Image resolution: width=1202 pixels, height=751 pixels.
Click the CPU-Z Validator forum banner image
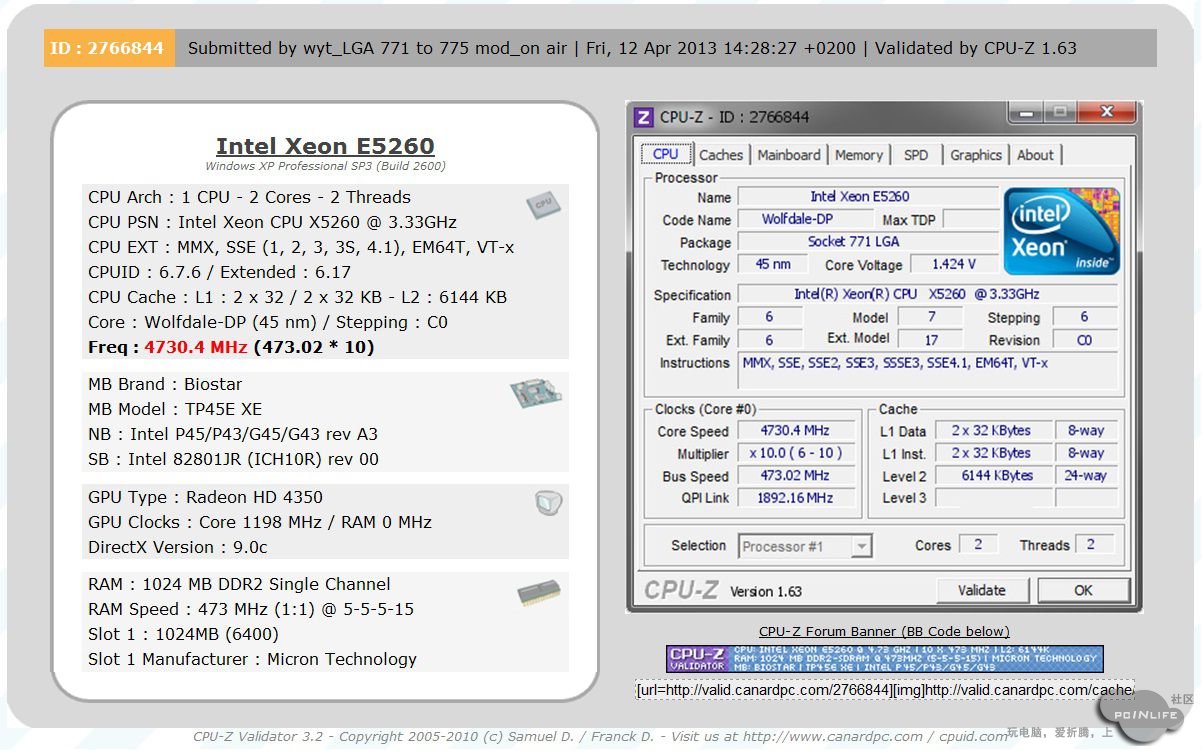pos(885,659)
